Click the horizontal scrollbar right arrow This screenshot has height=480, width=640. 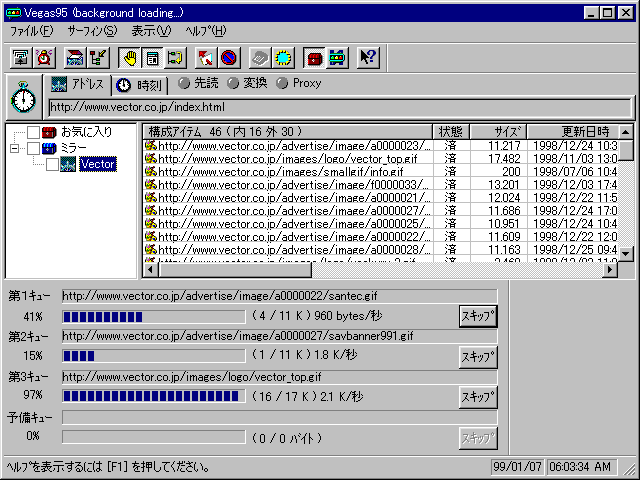click(610, 269)
